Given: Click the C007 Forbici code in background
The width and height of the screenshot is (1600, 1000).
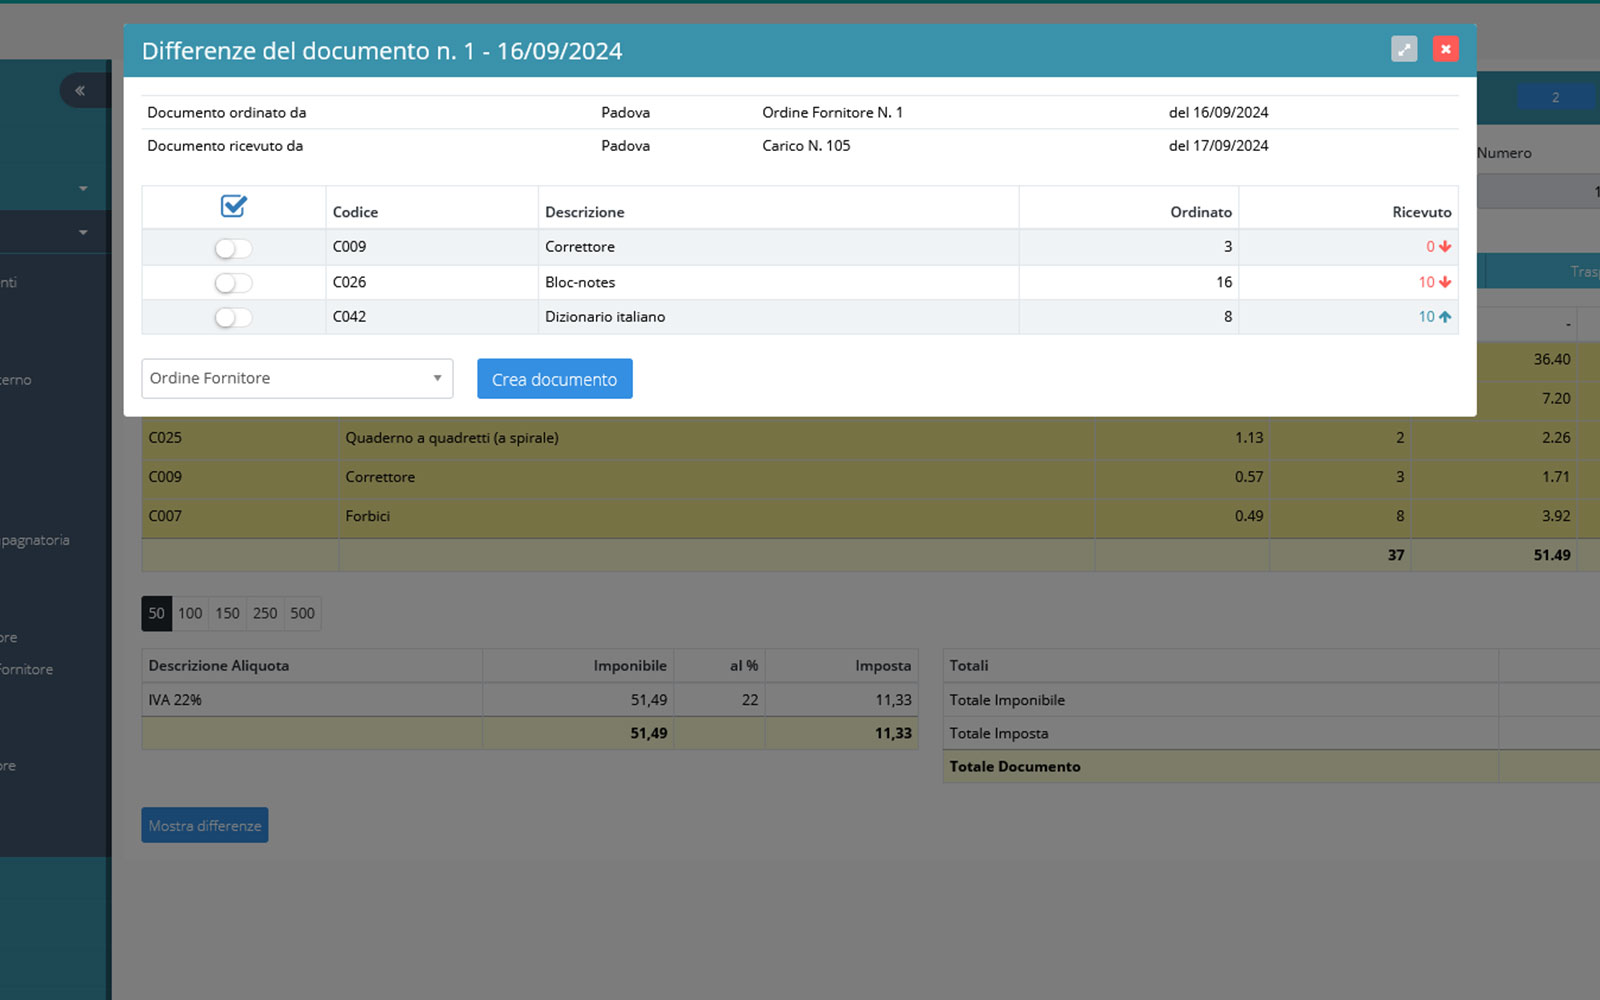Looking at the screenshot, I should [x=165, y=516].
